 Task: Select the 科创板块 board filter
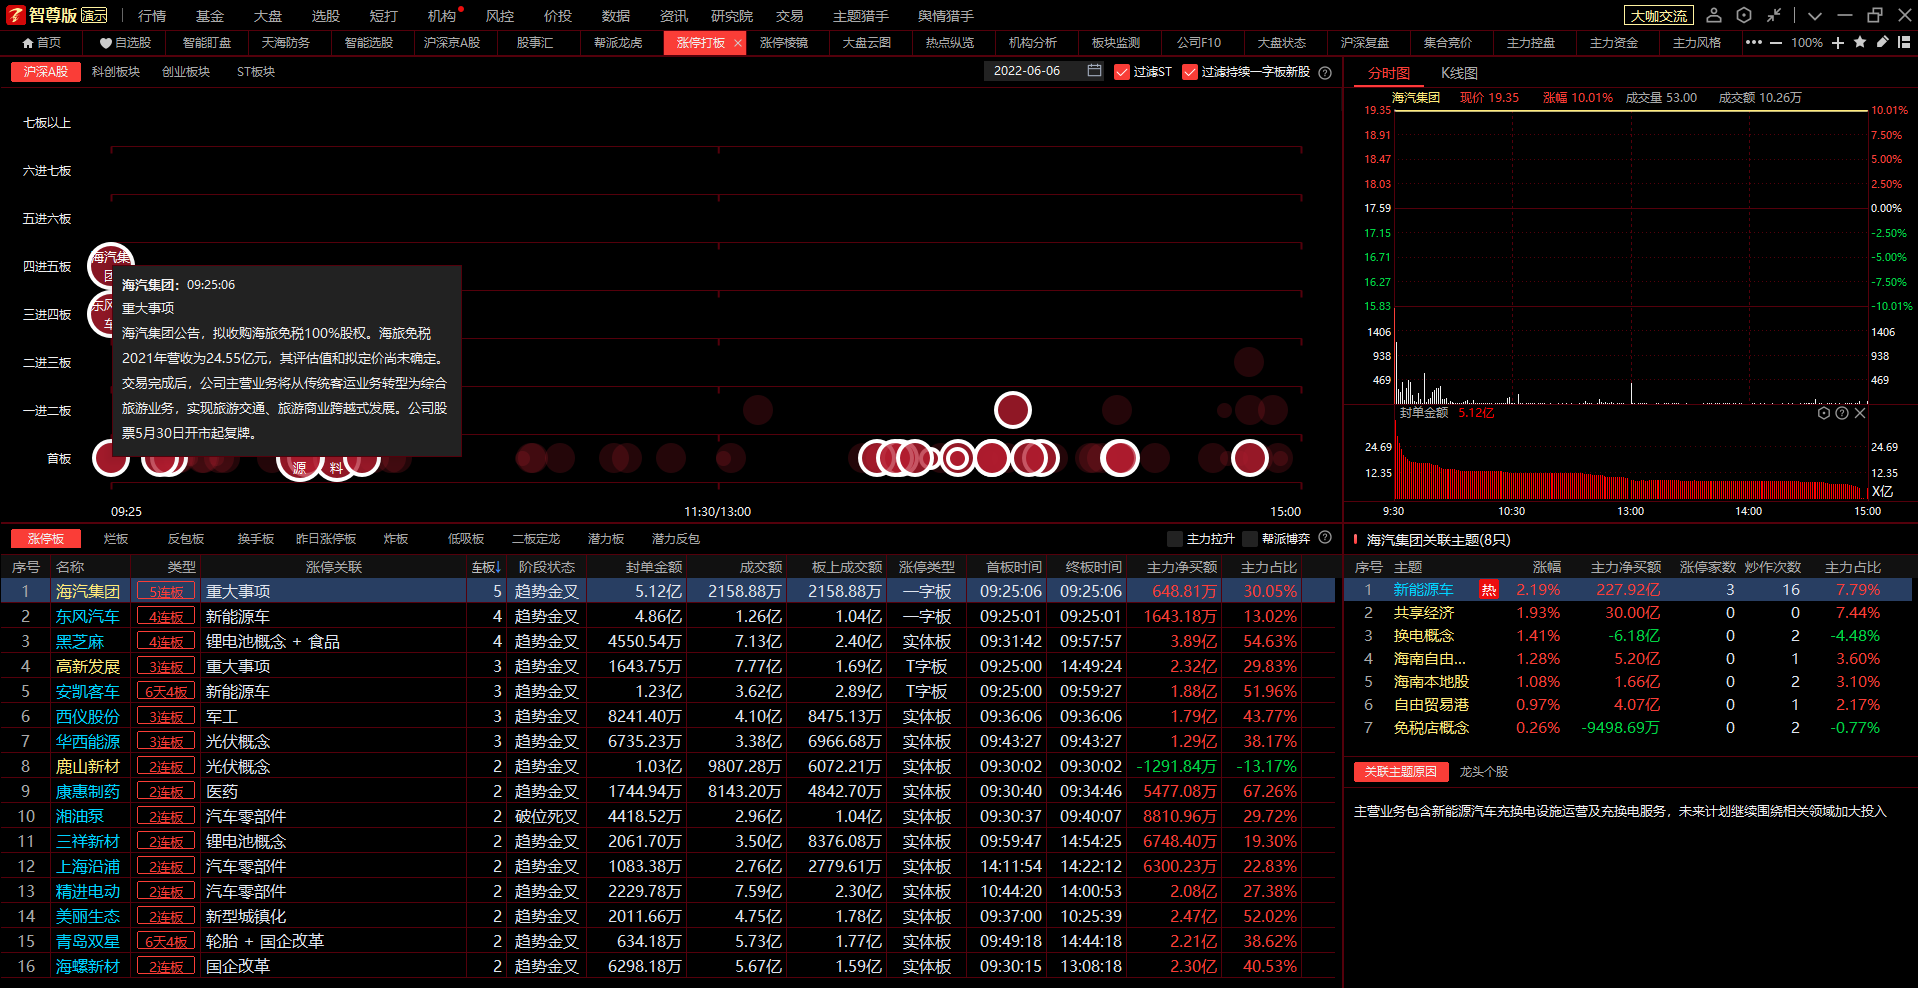116,72
